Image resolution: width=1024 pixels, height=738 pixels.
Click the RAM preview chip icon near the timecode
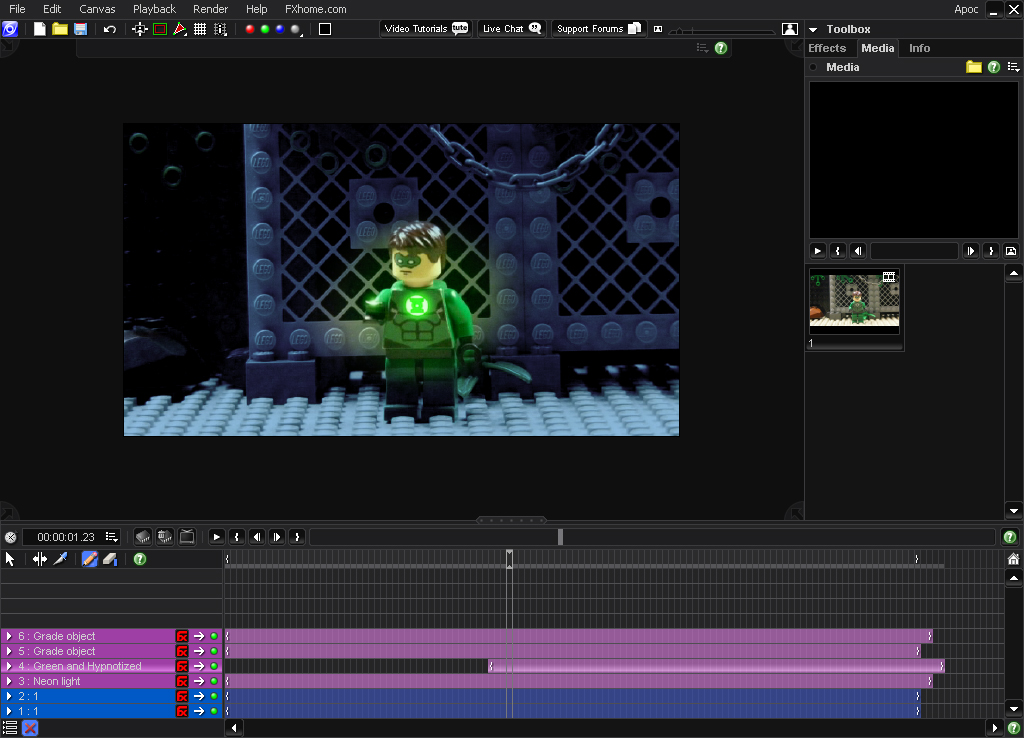(x=142, y=537)
